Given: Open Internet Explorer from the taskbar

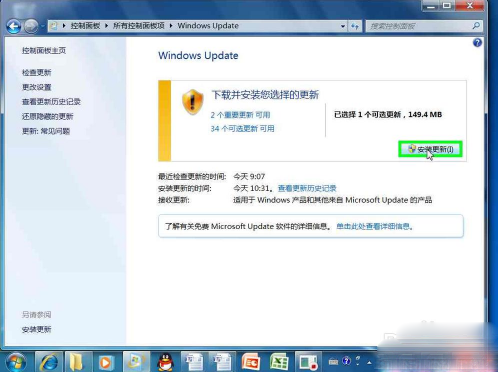Looking at the screenshot, I should tap(49, 362).
